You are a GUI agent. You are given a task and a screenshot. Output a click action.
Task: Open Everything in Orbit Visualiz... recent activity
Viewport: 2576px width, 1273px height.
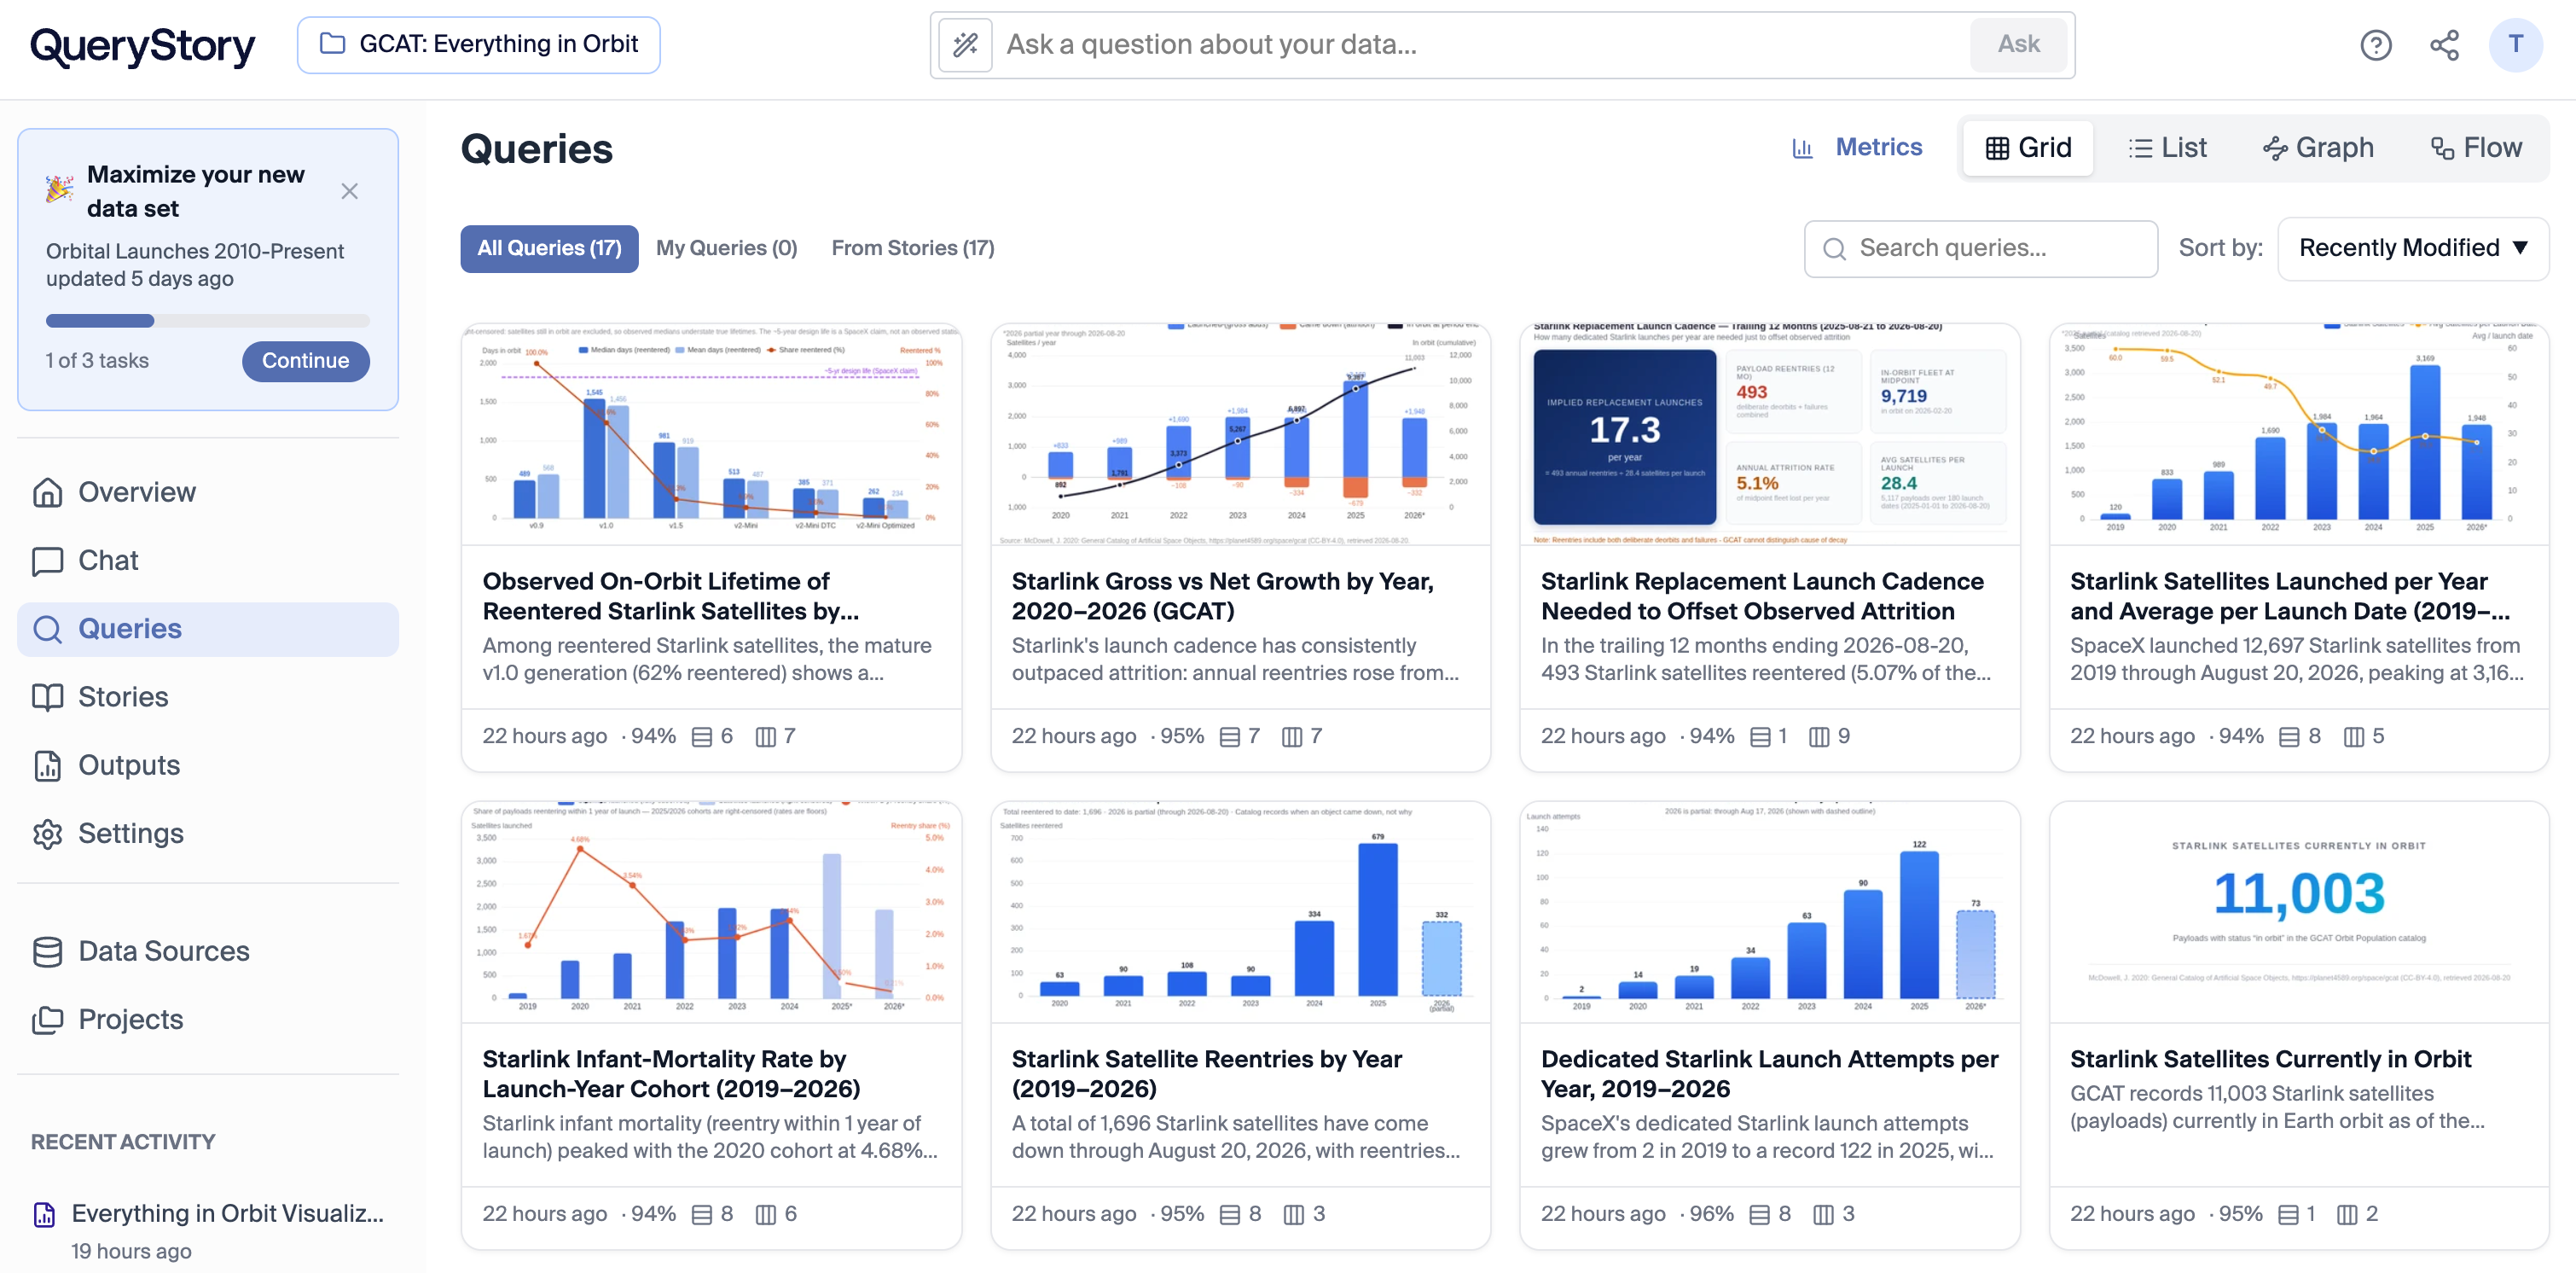228,1214
